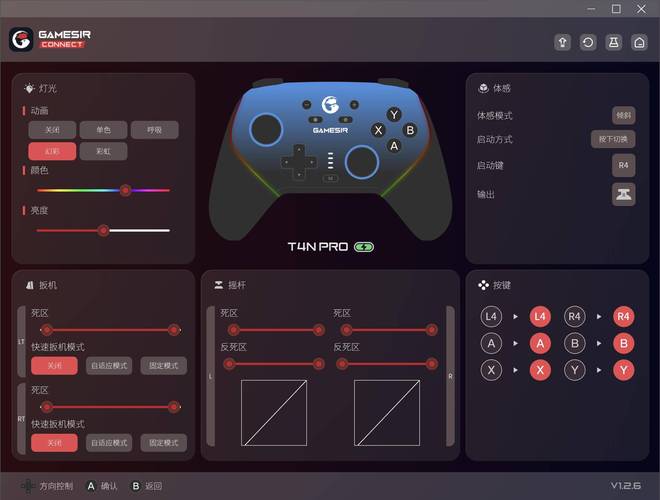Viewport: 660px width, 500px height.
Task: Select the LT trigger tab
Action: coord(21,341)
